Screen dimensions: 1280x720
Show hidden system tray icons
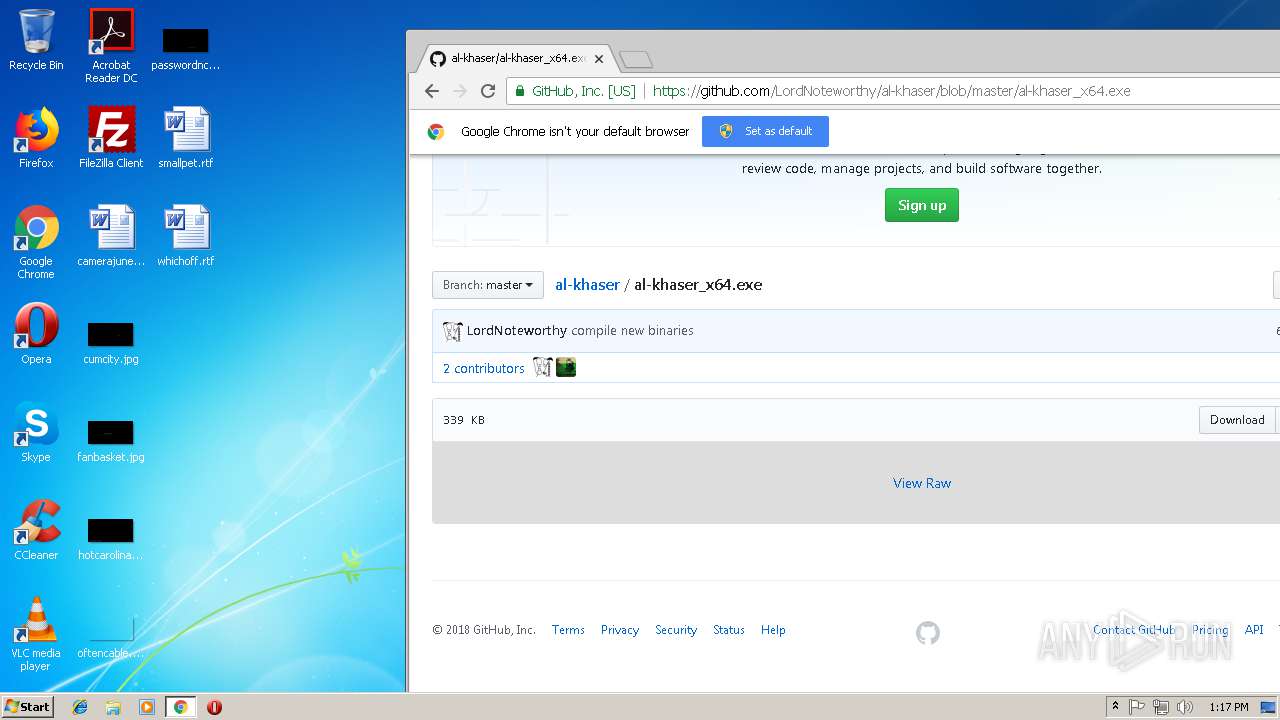[x=1115, y=707]
